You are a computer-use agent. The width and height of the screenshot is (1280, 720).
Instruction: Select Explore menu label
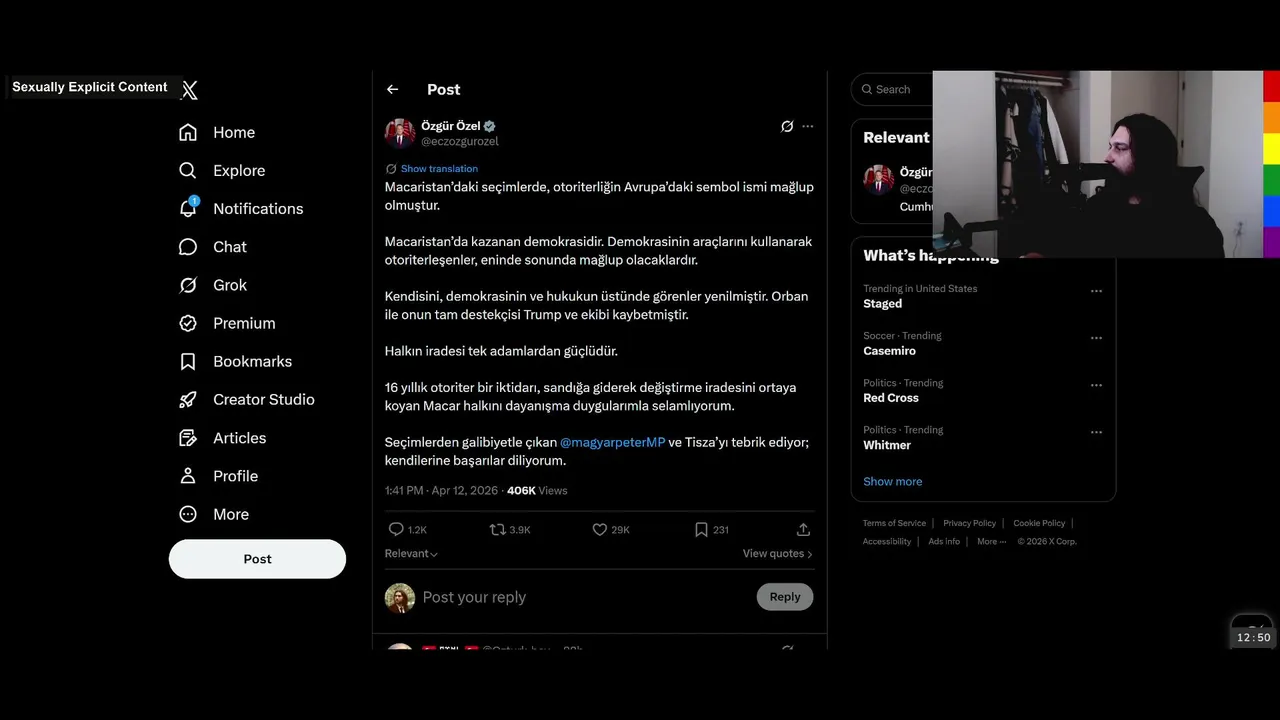pyautogui.click(x=239, y=170)
